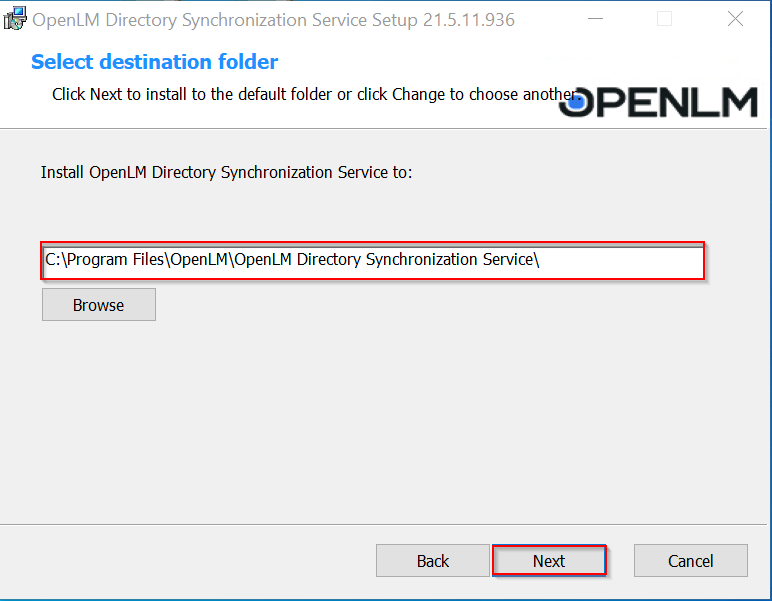Click the blue eye in the OPENLM logo
The image size is (772, 601).
572,98
